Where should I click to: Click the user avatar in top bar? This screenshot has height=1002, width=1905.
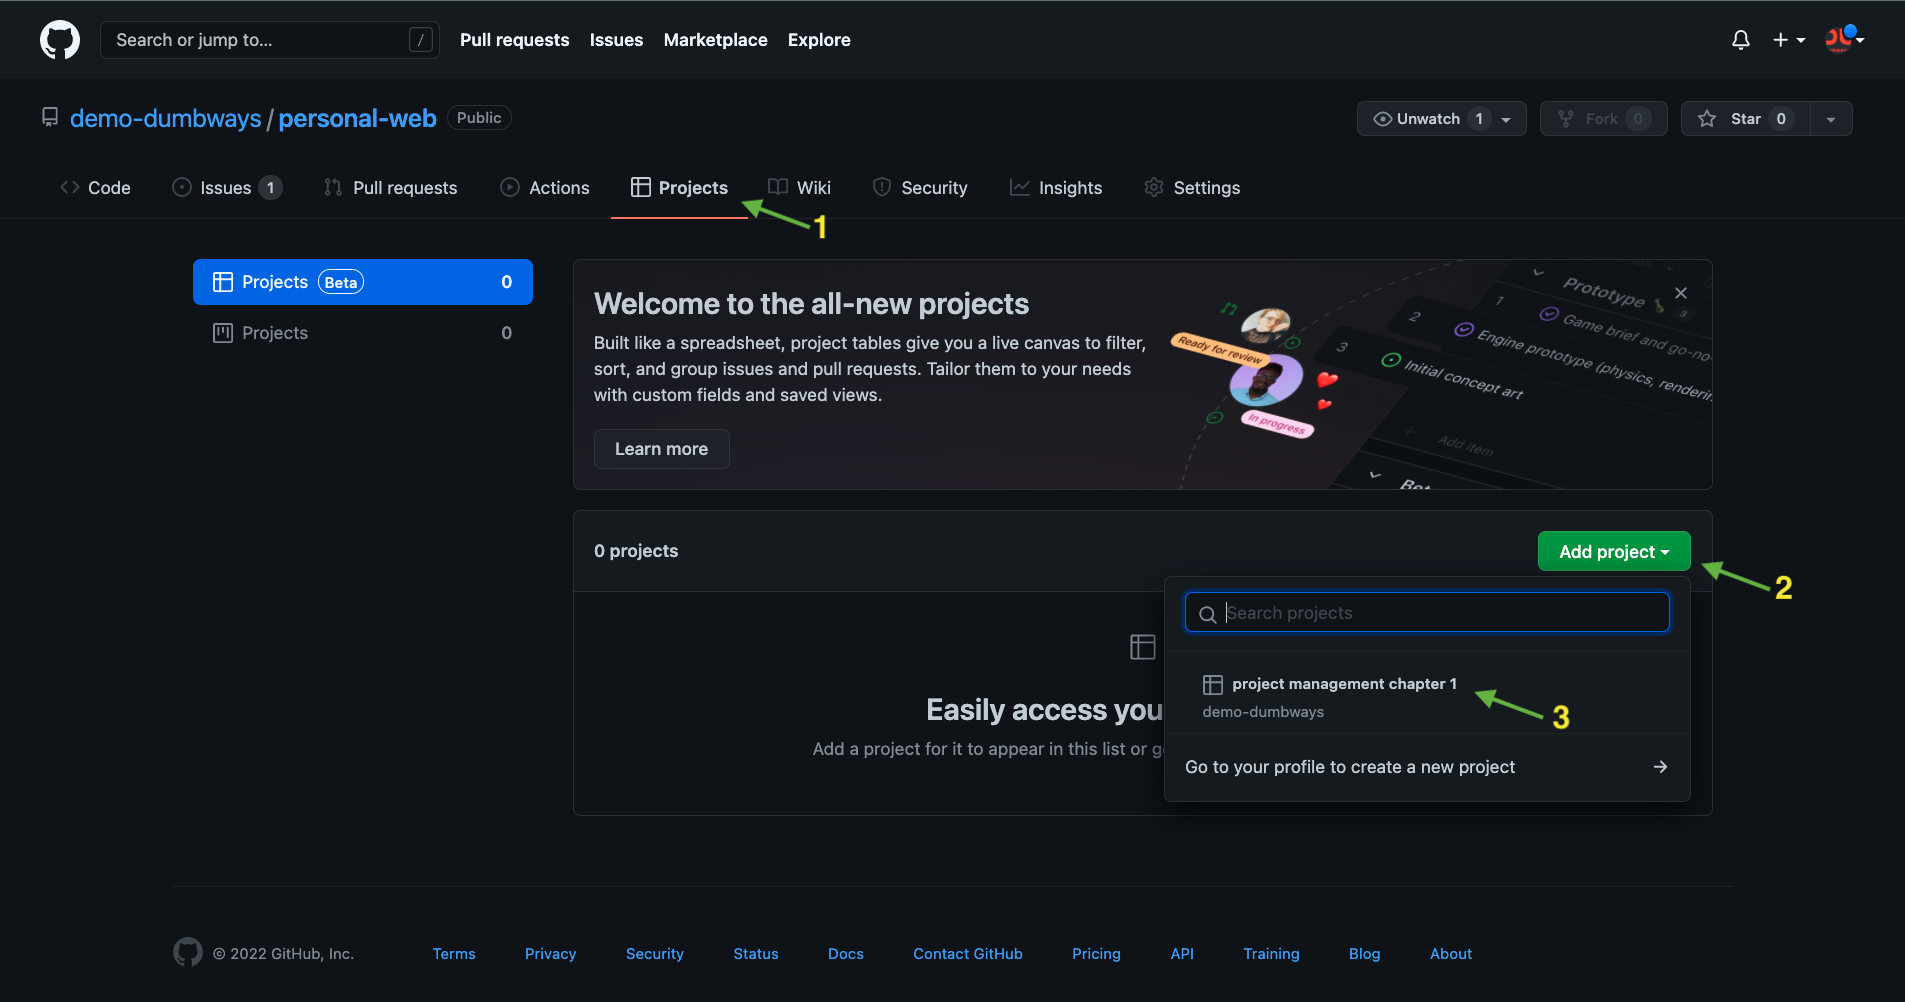tap(1838, 40)
